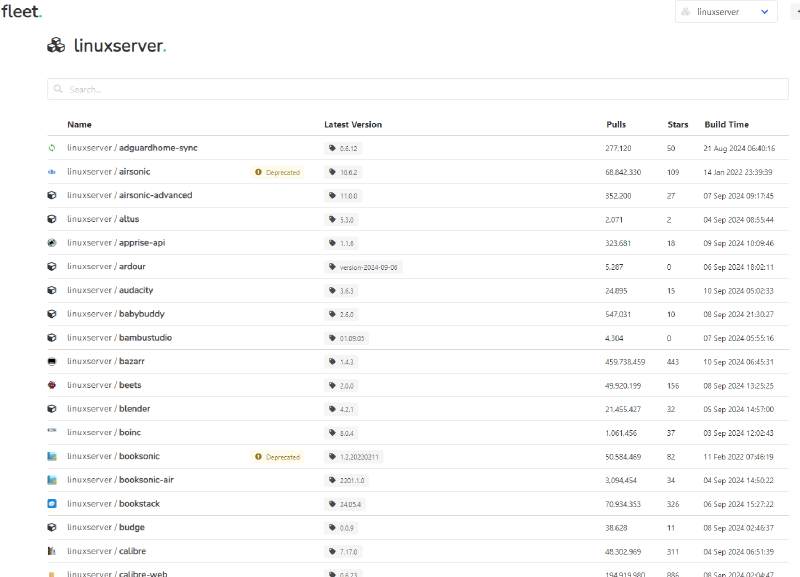Click the boinc row icon
Viewport: 800px width, 577px height.
(x=52, y=431)
